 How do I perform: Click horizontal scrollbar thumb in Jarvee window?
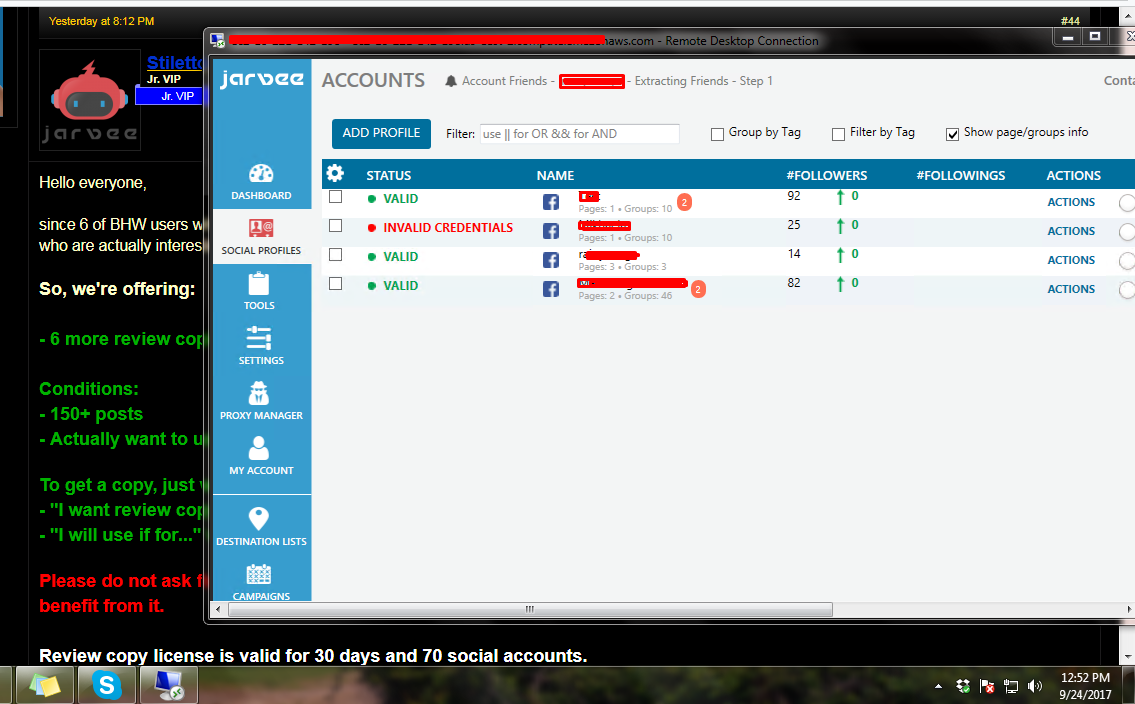(530, 609)
